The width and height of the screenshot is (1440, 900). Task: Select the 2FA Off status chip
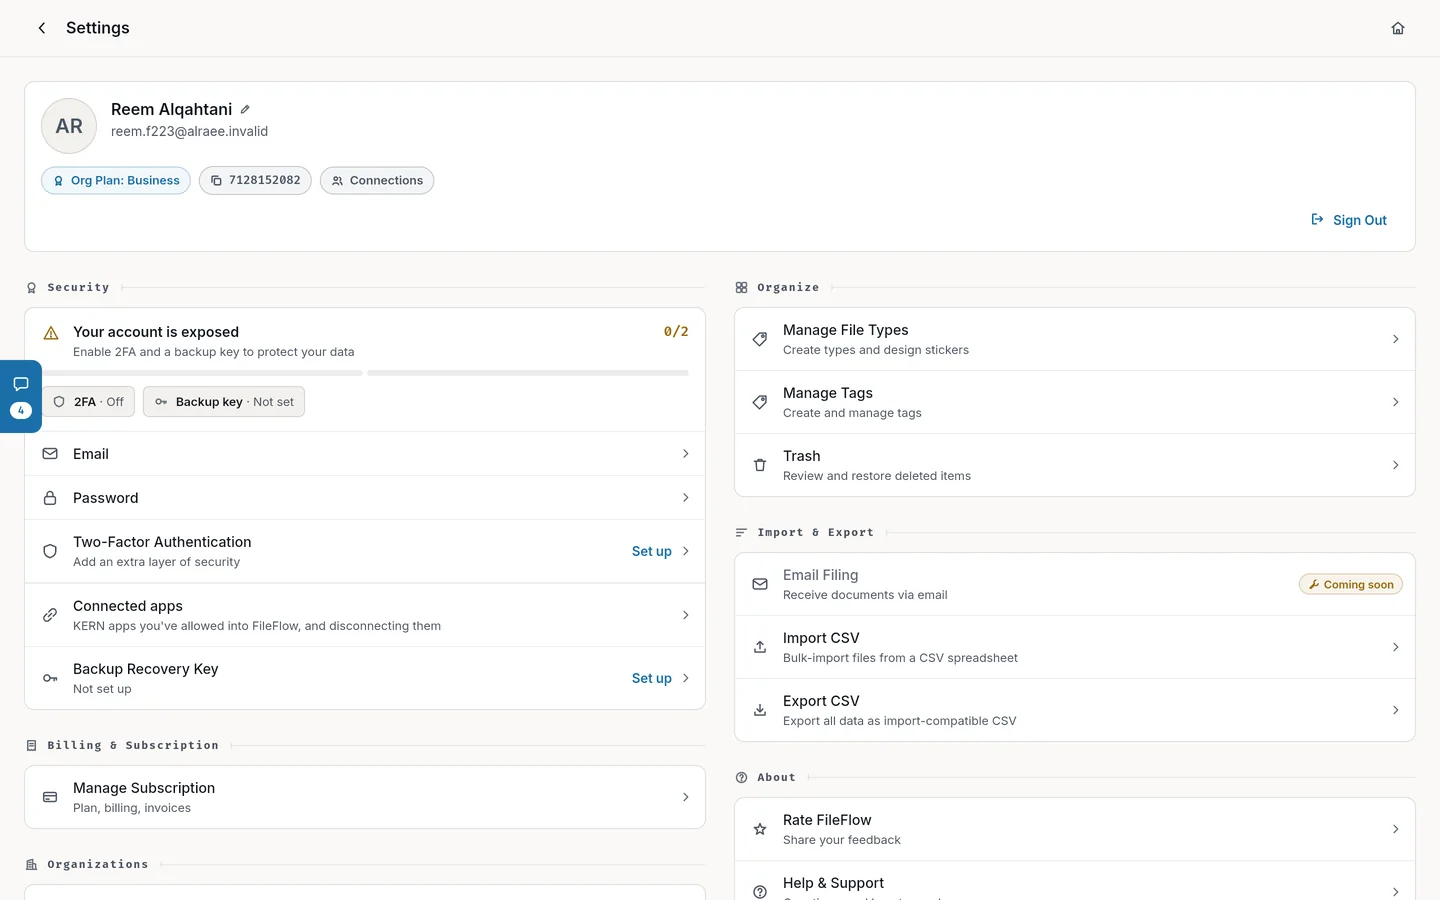(88, 402)
